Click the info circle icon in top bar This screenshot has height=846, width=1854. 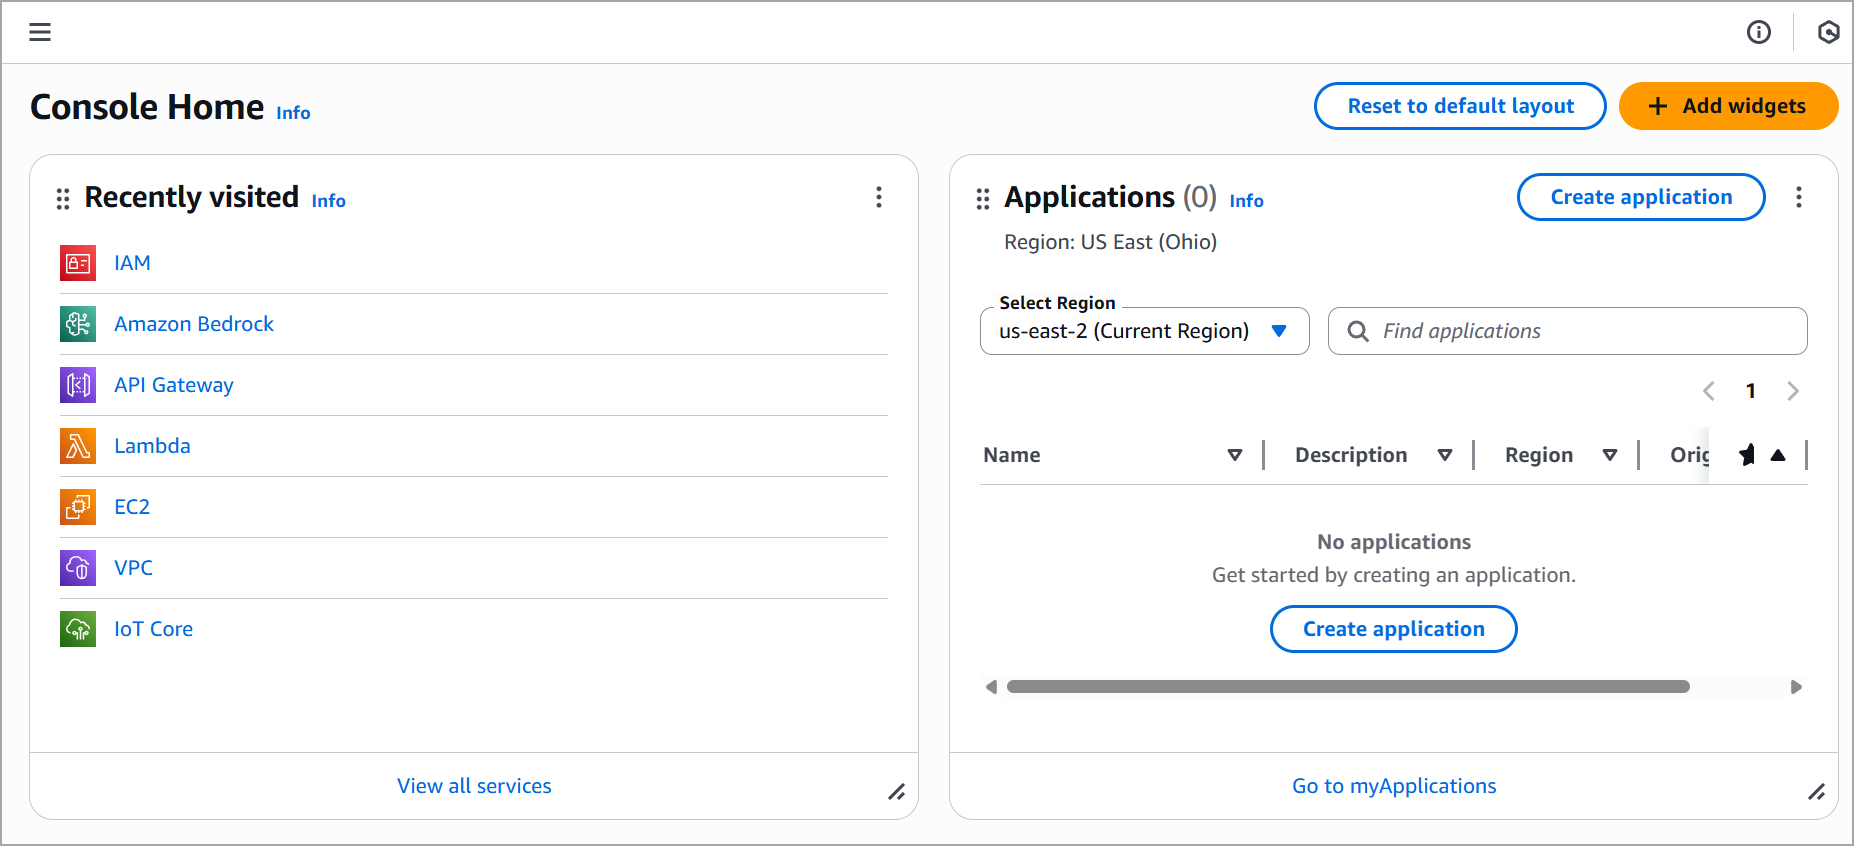pos(1758,32)
